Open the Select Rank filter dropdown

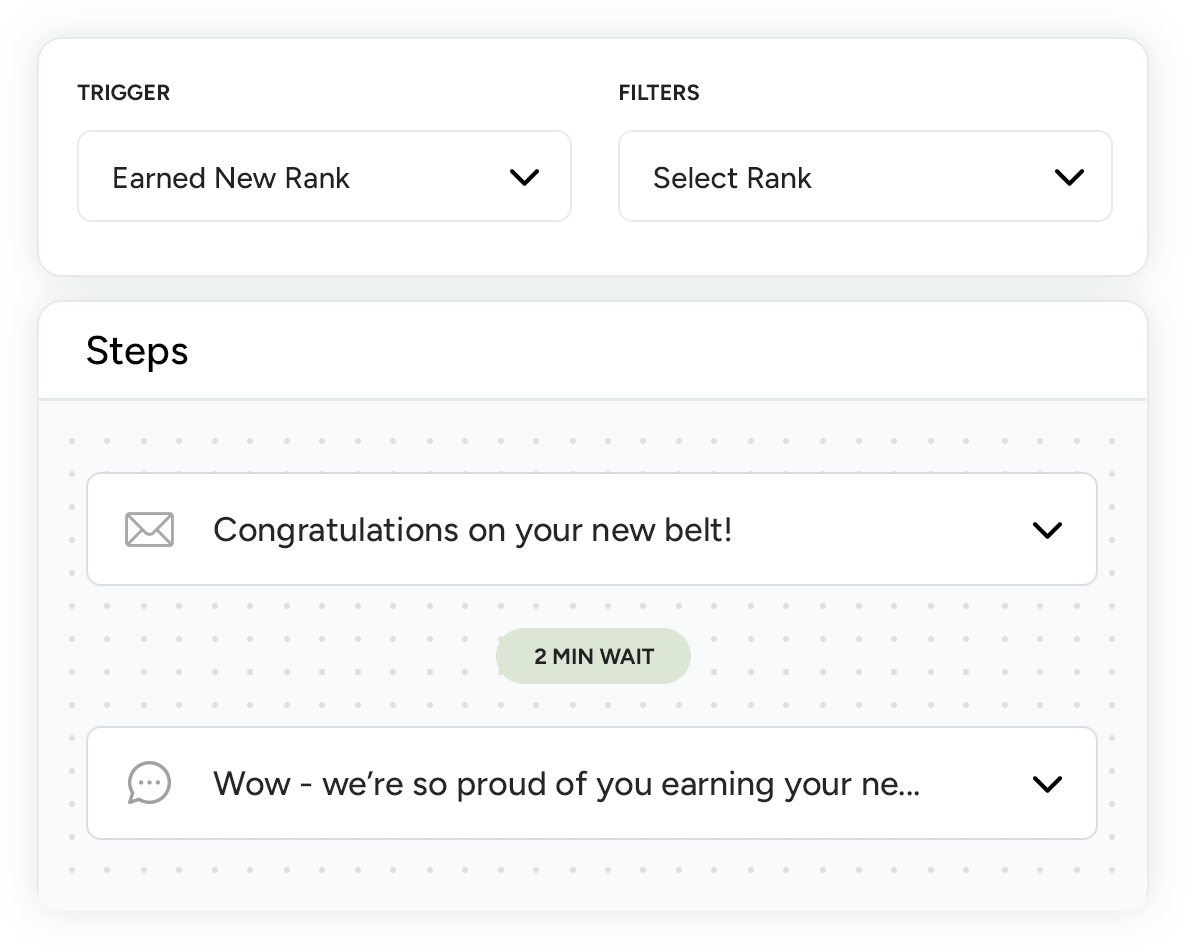[865, 177]
